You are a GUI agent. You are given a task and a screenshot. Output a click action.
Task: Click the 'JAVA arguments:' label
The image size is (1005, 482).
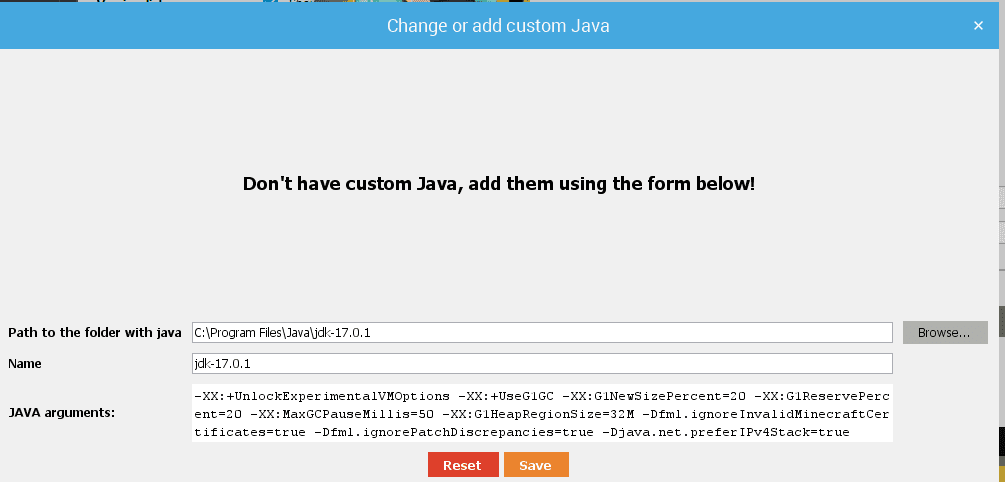point(61,412)
